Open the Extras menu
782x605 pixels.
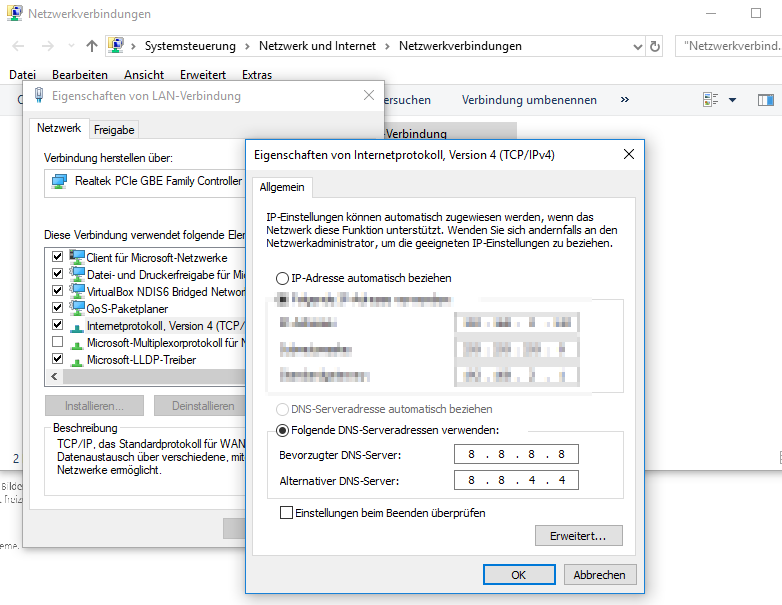257,75
